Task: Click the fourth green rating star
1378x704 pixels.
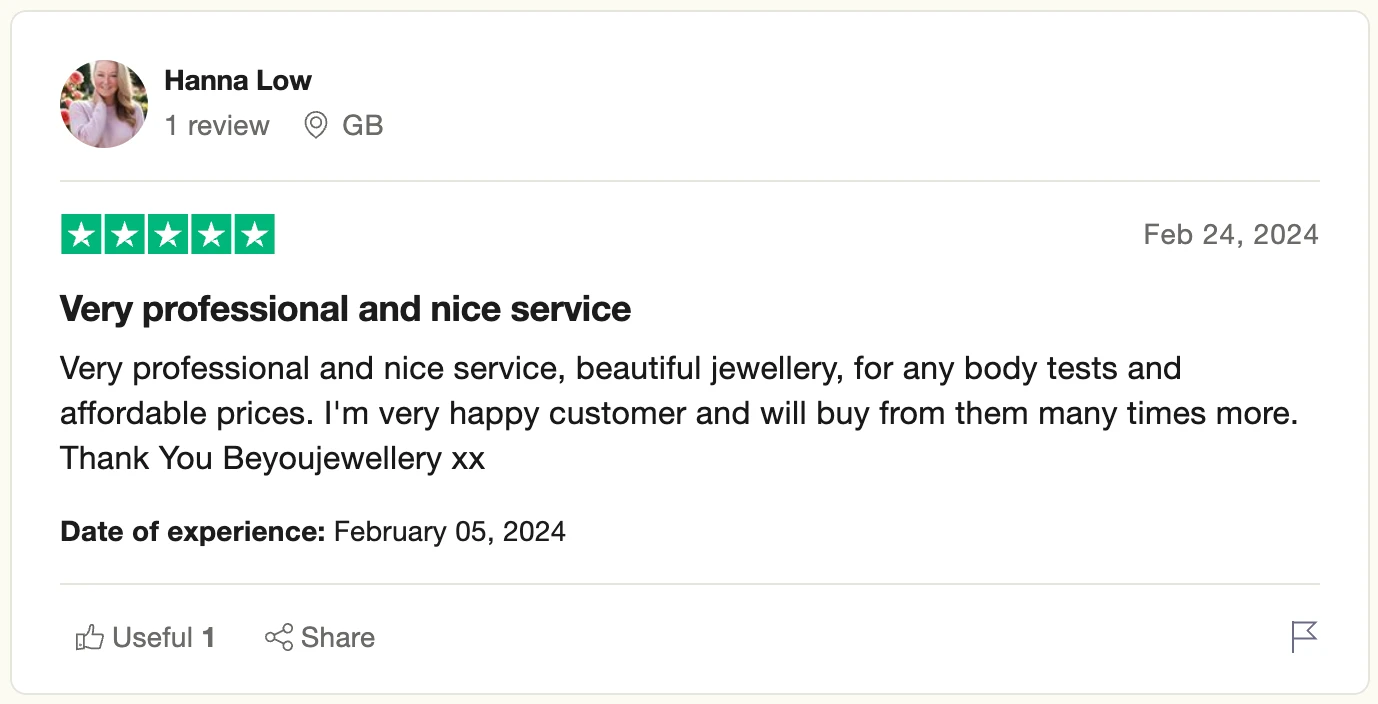Action: coord(212,235)
